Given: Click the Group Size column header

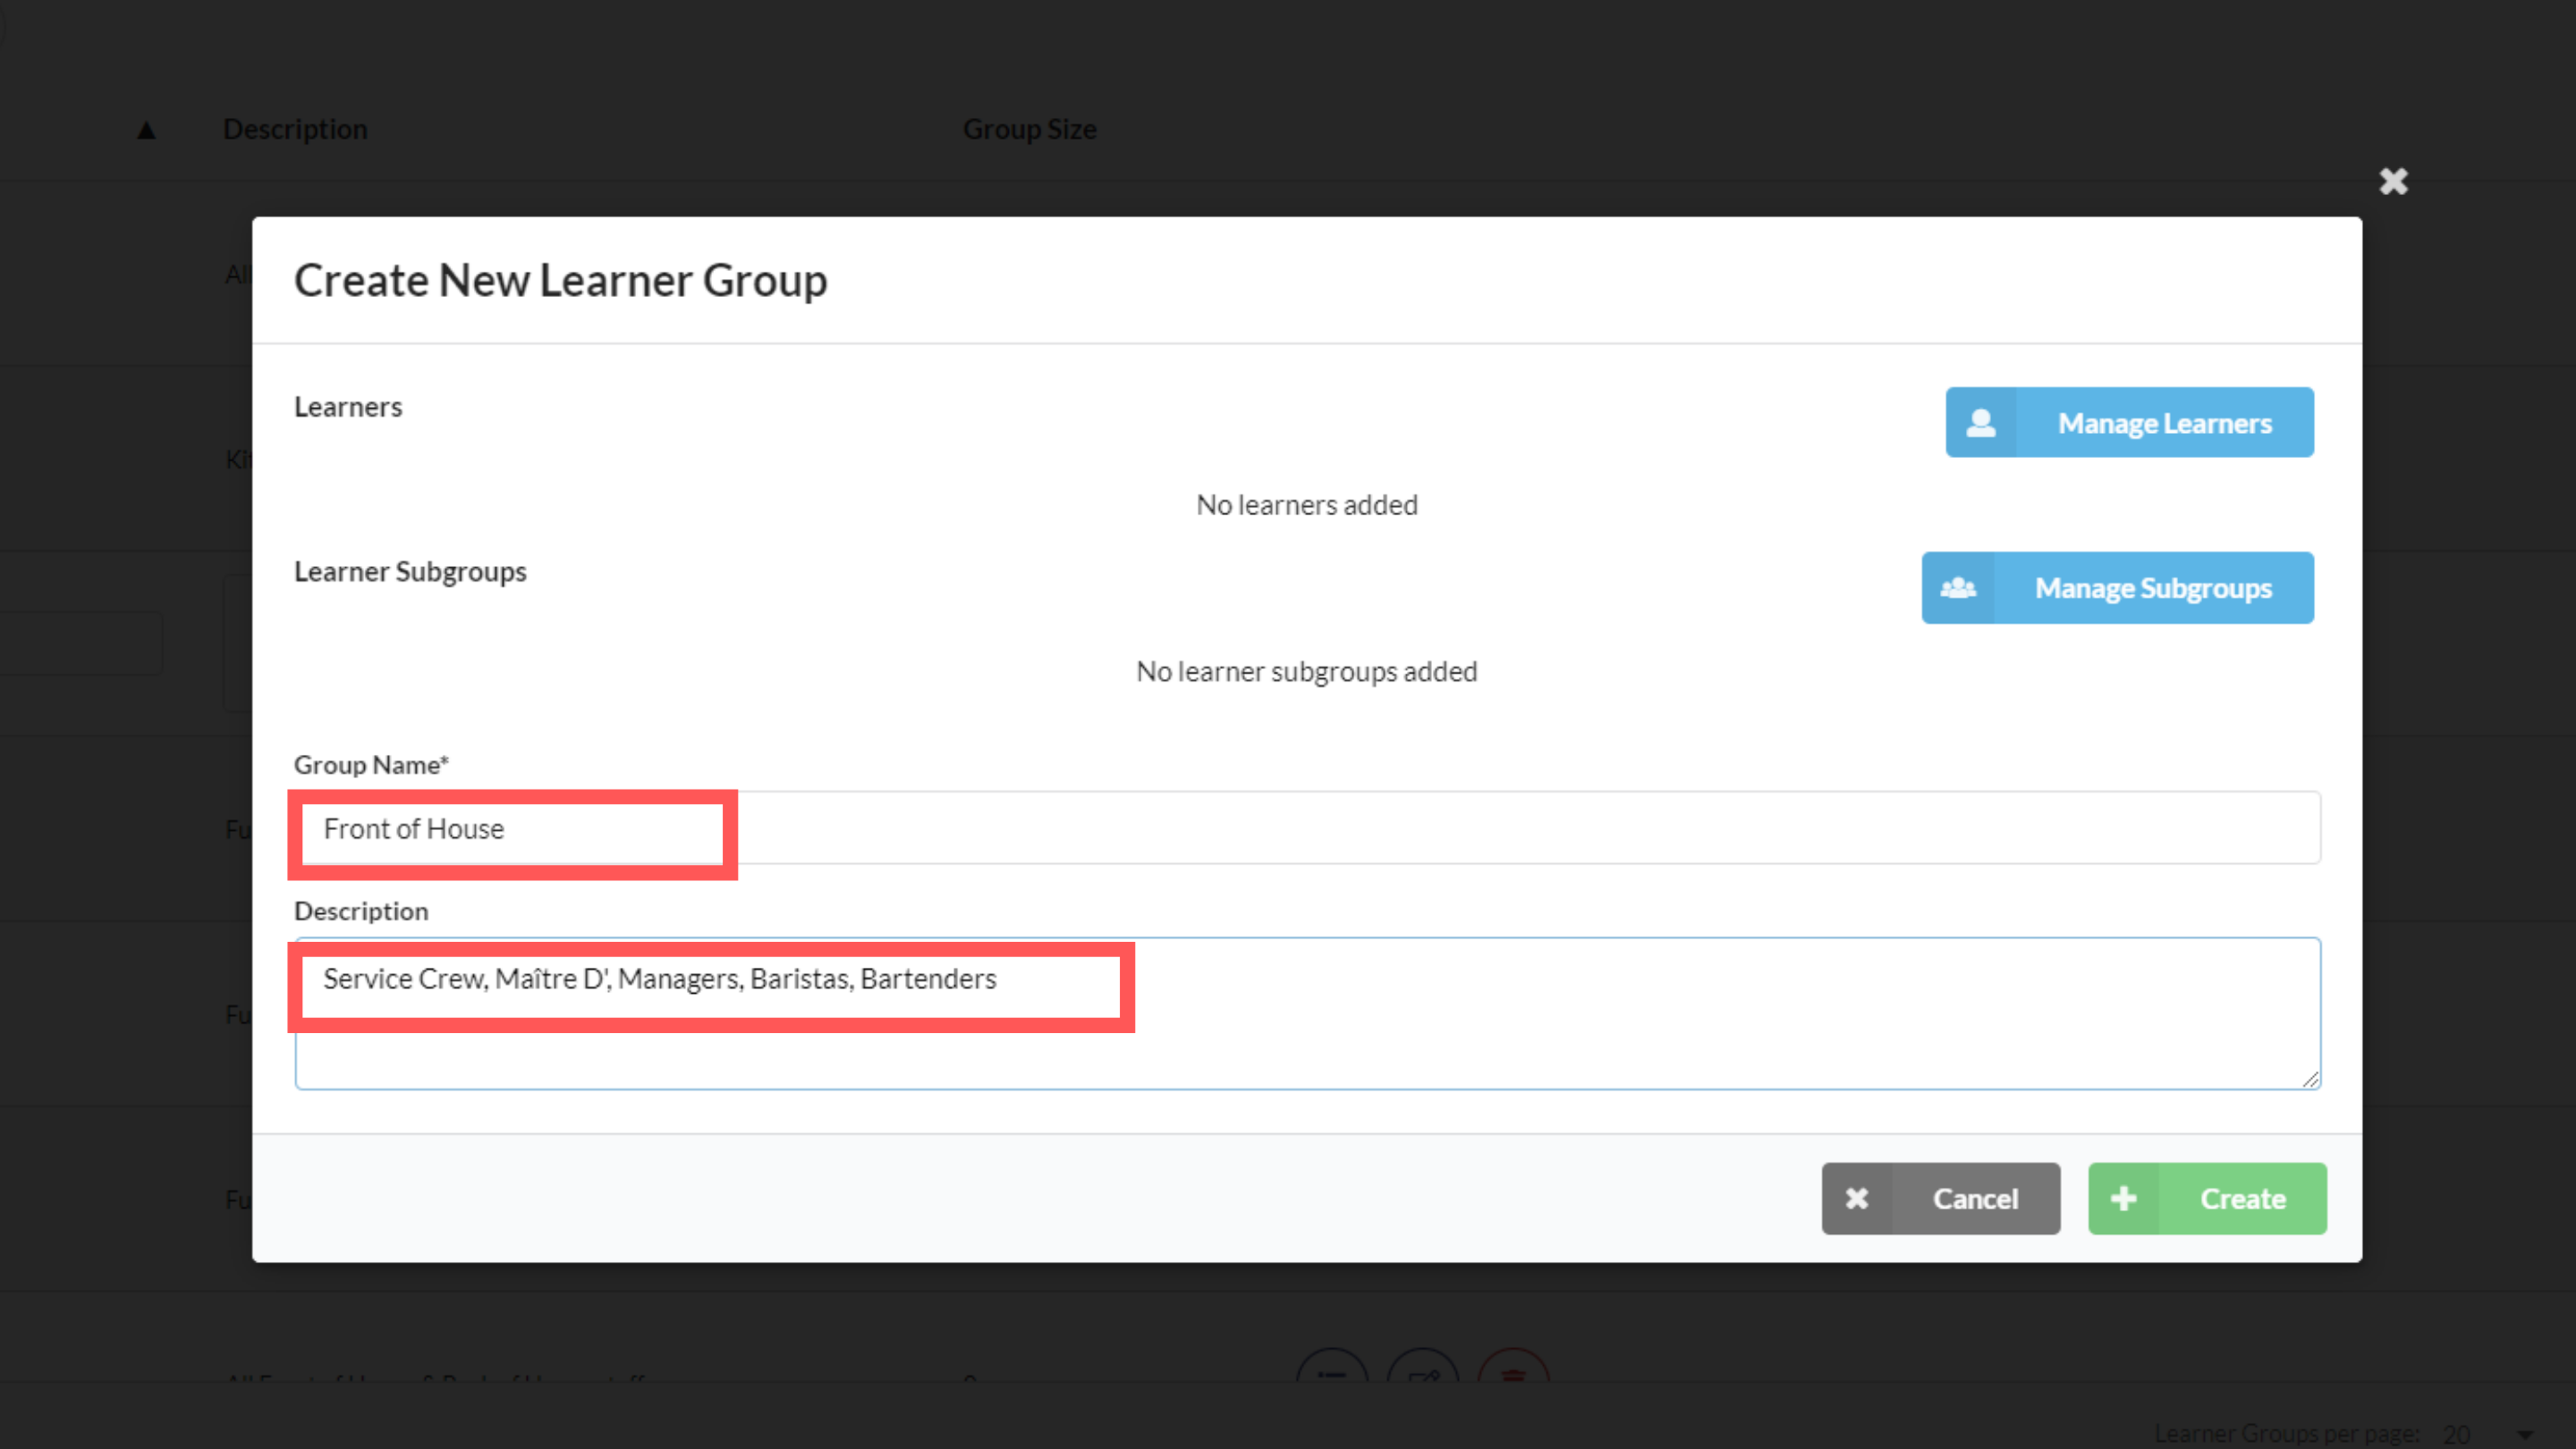Looking at the screenshot, I should [1030, 129].
